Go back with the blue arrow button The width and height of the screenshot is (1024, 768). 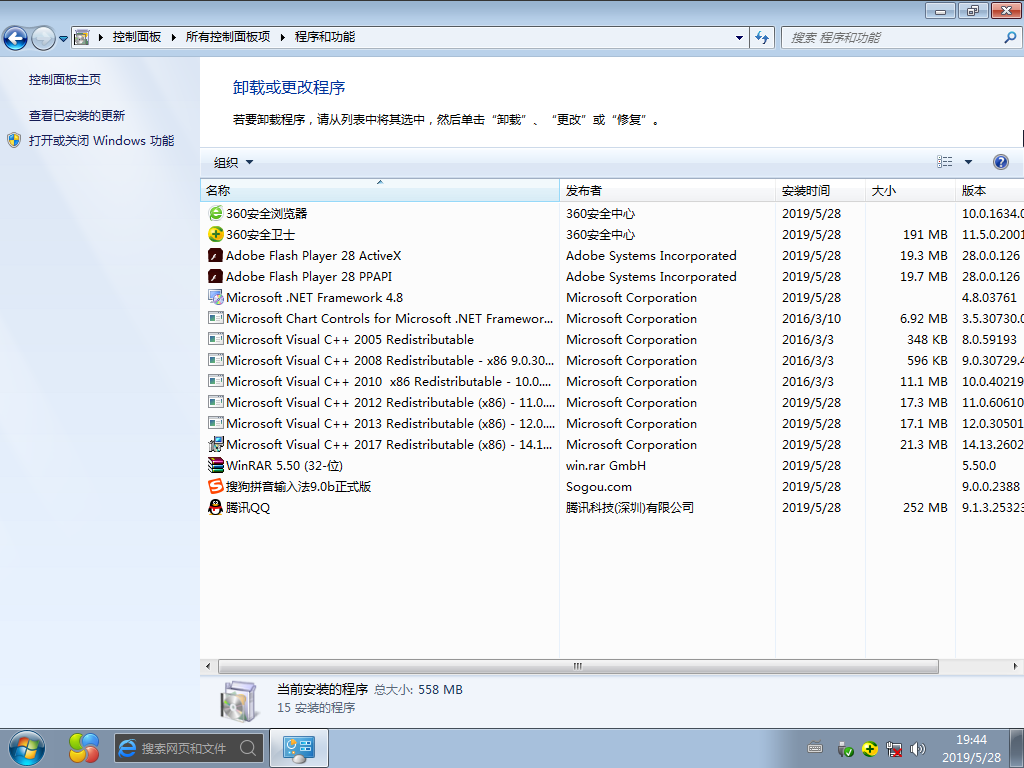[x=16, y=38]
